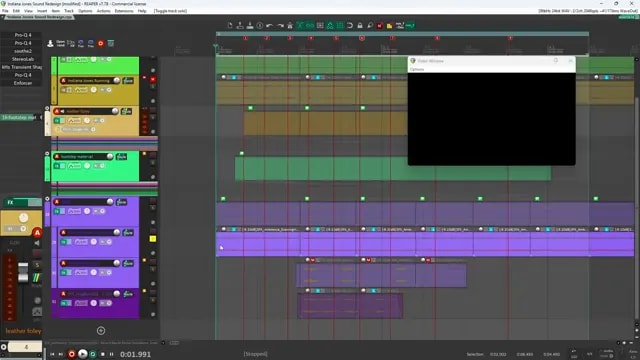Click the red A arm button on mixer strip
This screenshot has height=360, width=640.
tap(37, 233)
